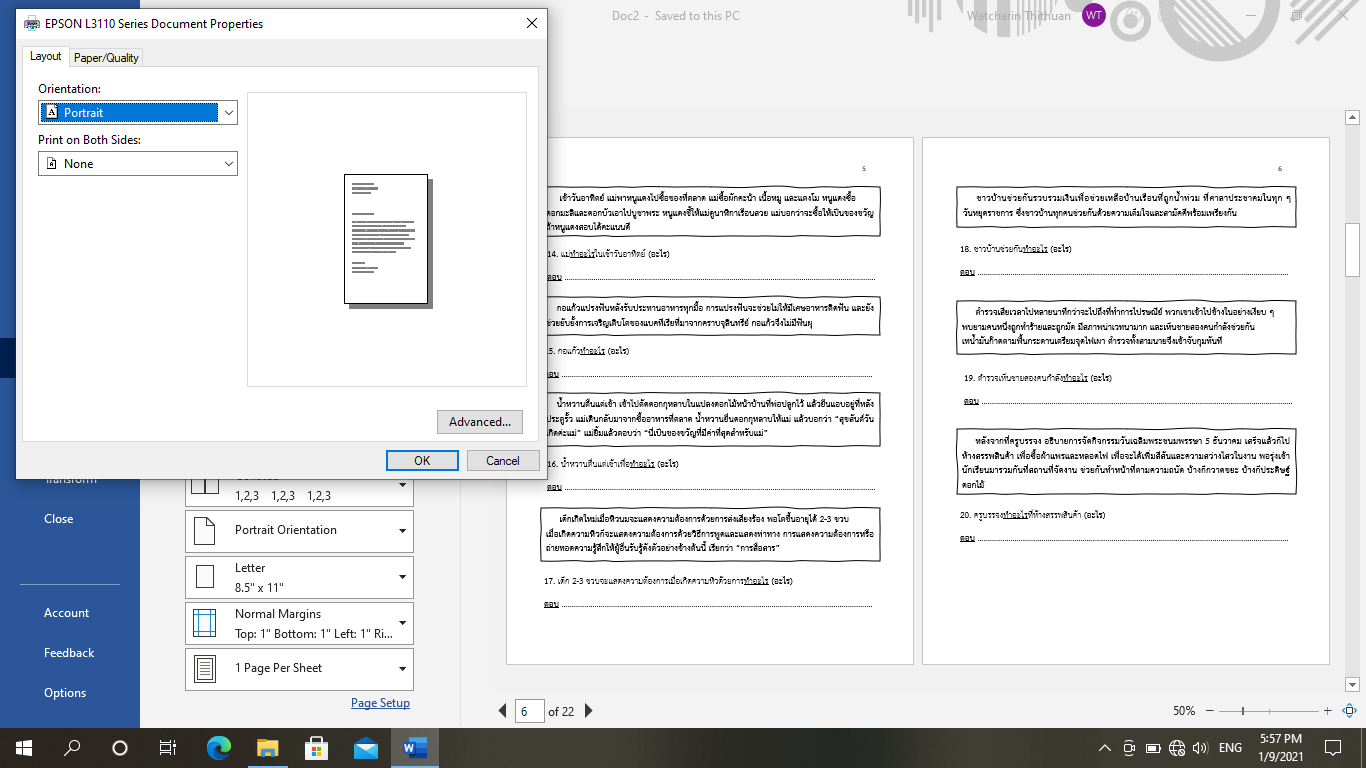
Task: Click preview page 5 thumbnail
Action: [x=710, y=401]
